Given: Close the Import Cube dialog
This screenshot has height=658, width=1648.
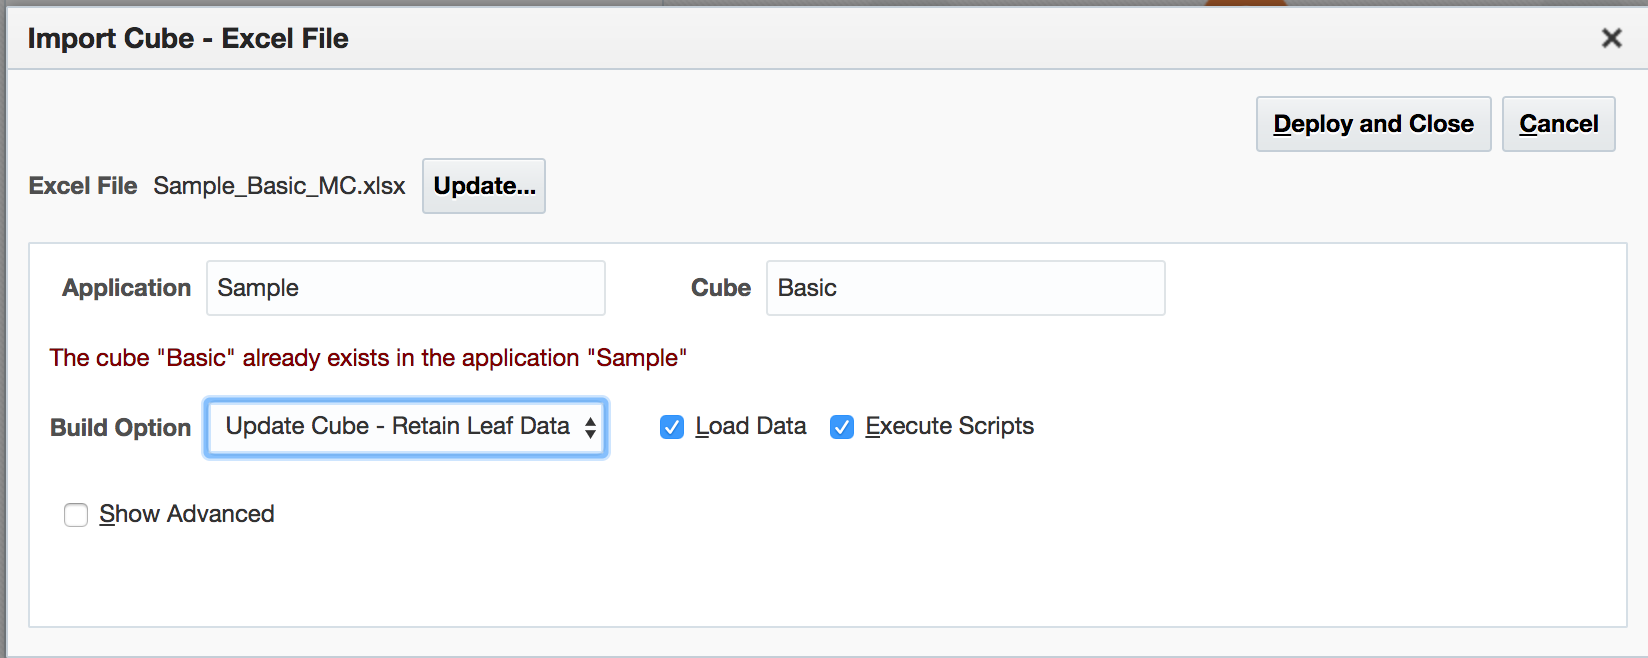Looking at the screenshot, I should point(1611,38).
